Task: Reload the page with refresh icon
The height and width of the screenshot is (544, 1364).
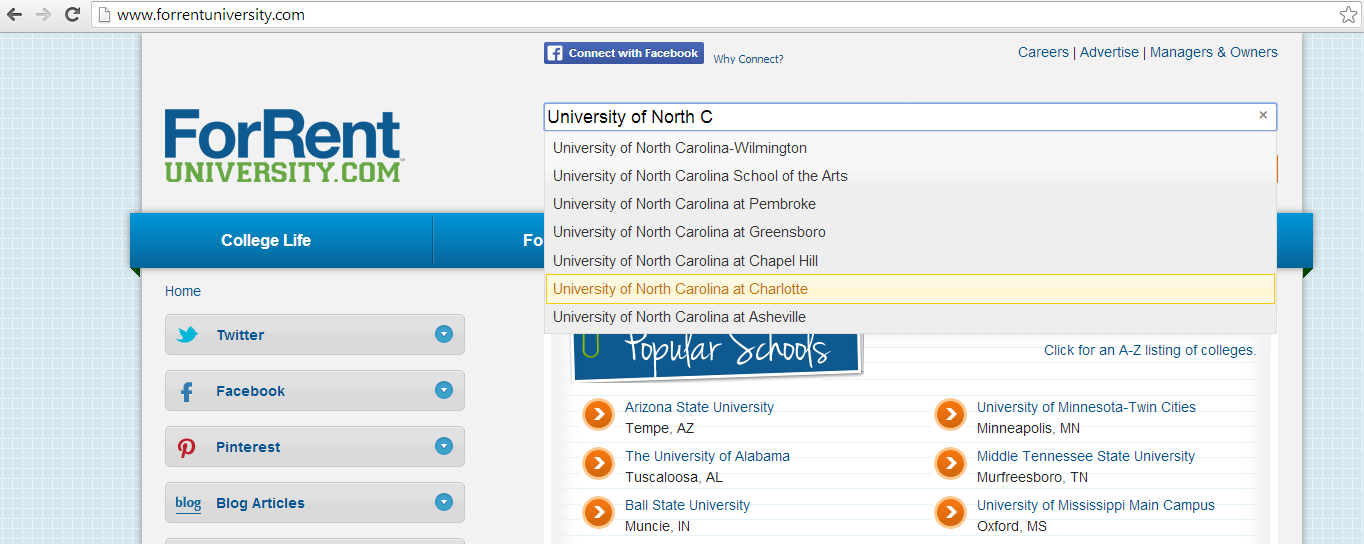Action: [x=72, y=15]
